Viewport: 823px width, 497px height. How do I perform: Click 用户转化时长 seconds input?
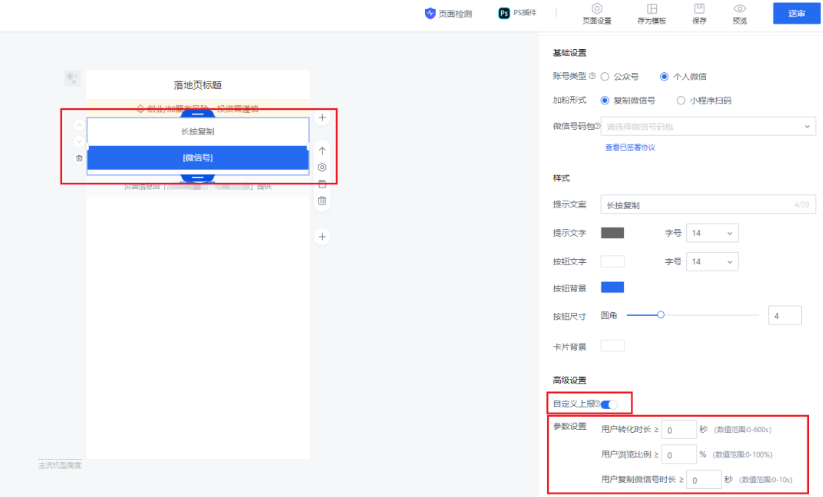(679, 429)
